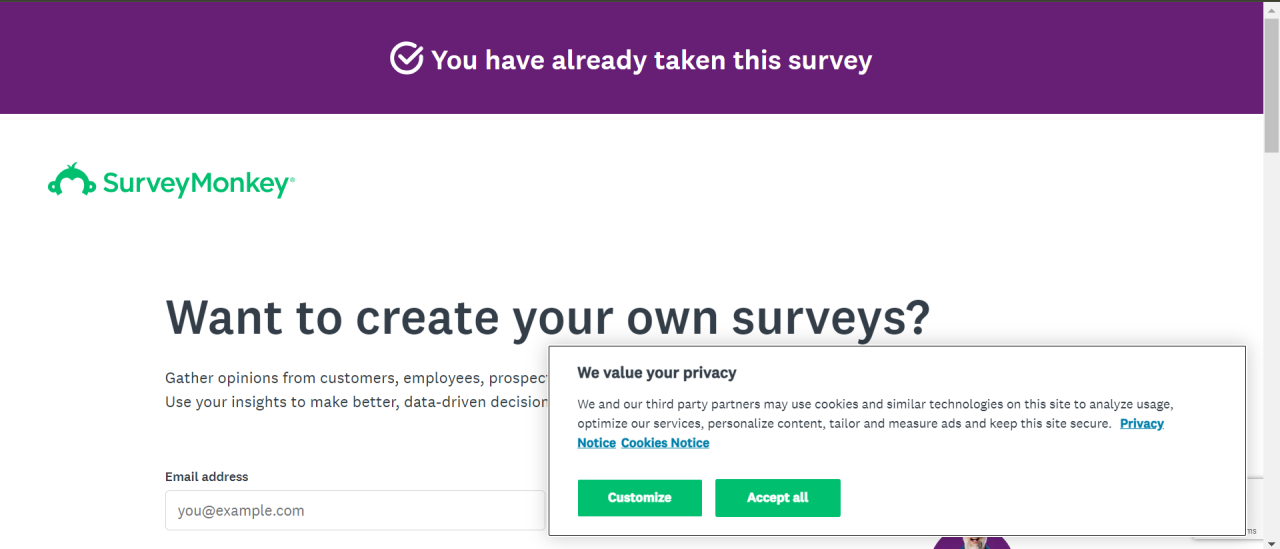Click the "We value your privacy" heading

656,373
